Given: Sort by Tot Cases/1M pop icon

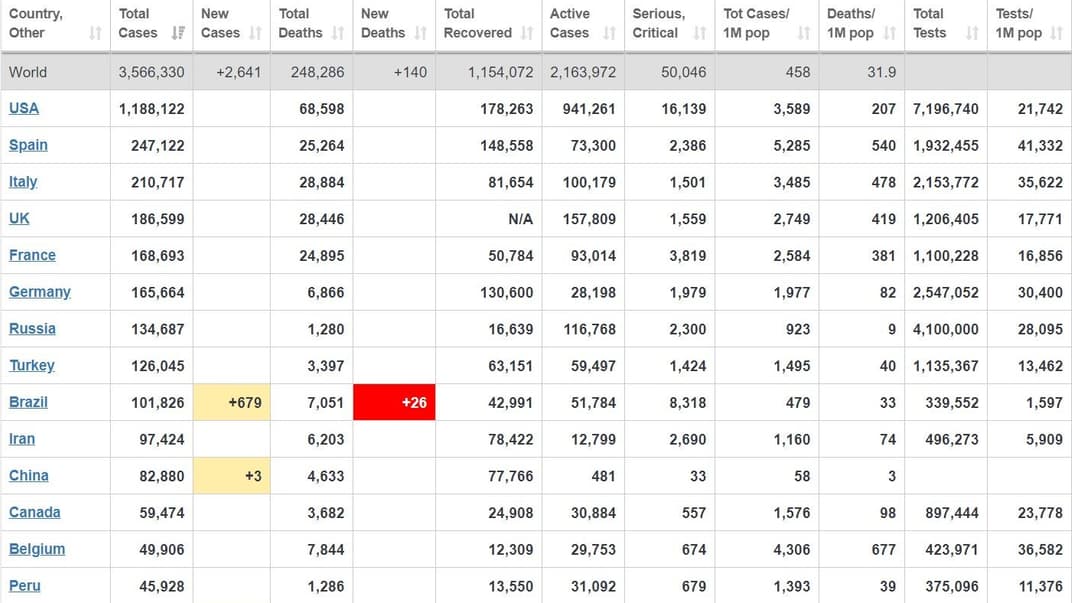Looking at the screenshot, I should point(804,33).
